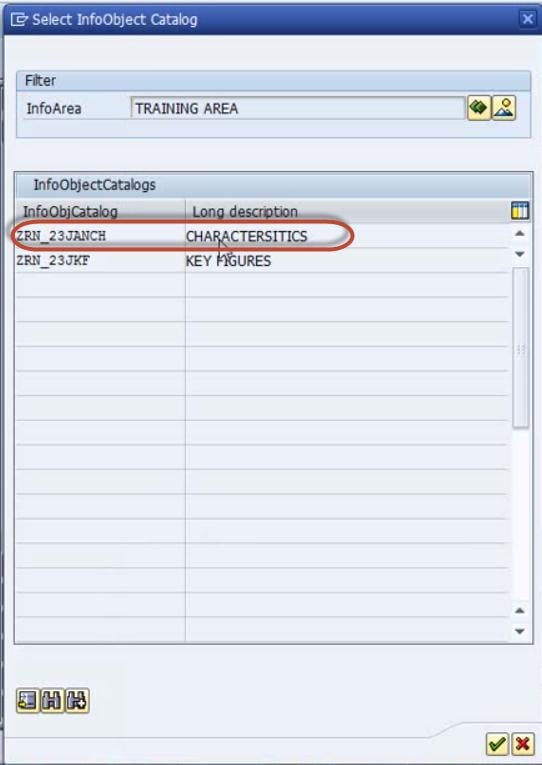Viewport: 542px width, 765px height.
Task: Click the details icon at bottom left
Action: coord(27,701)
